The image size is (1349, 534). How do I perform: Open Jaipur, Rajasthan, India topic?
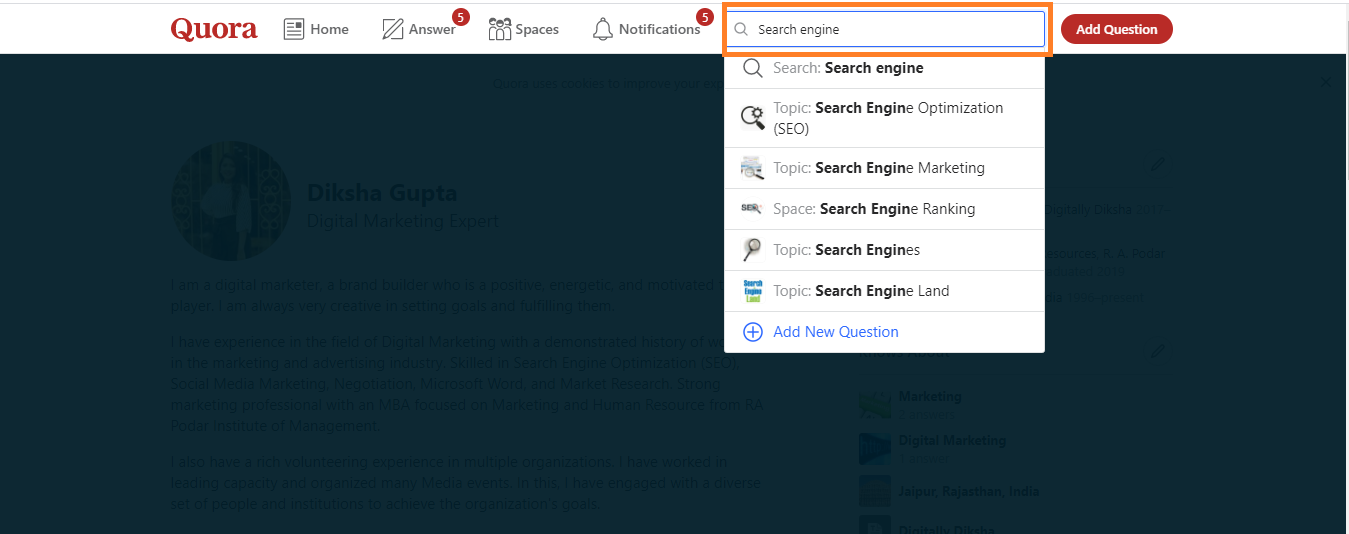(x=969, y=491)
